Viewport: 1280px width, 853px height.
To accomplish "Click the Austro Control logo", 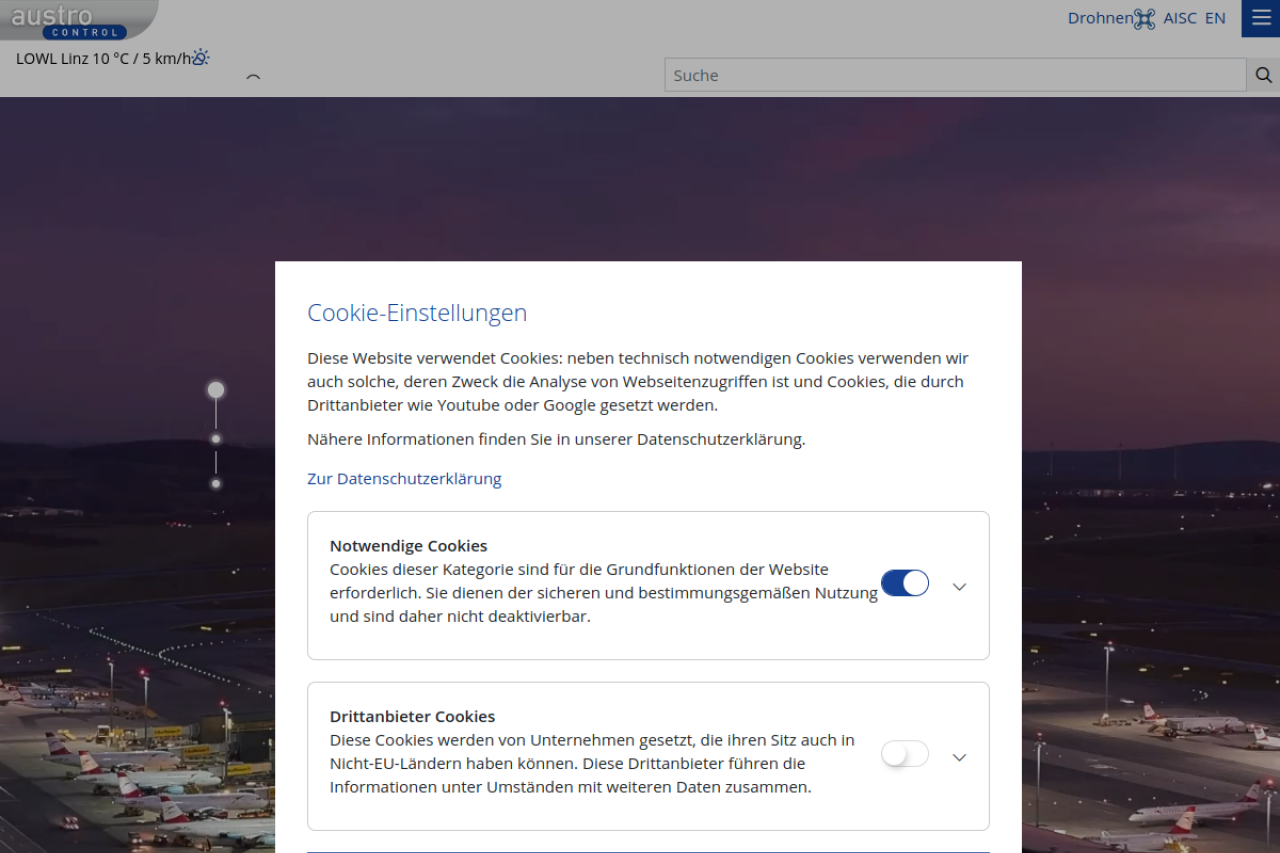I will click(x=70, y=19).
